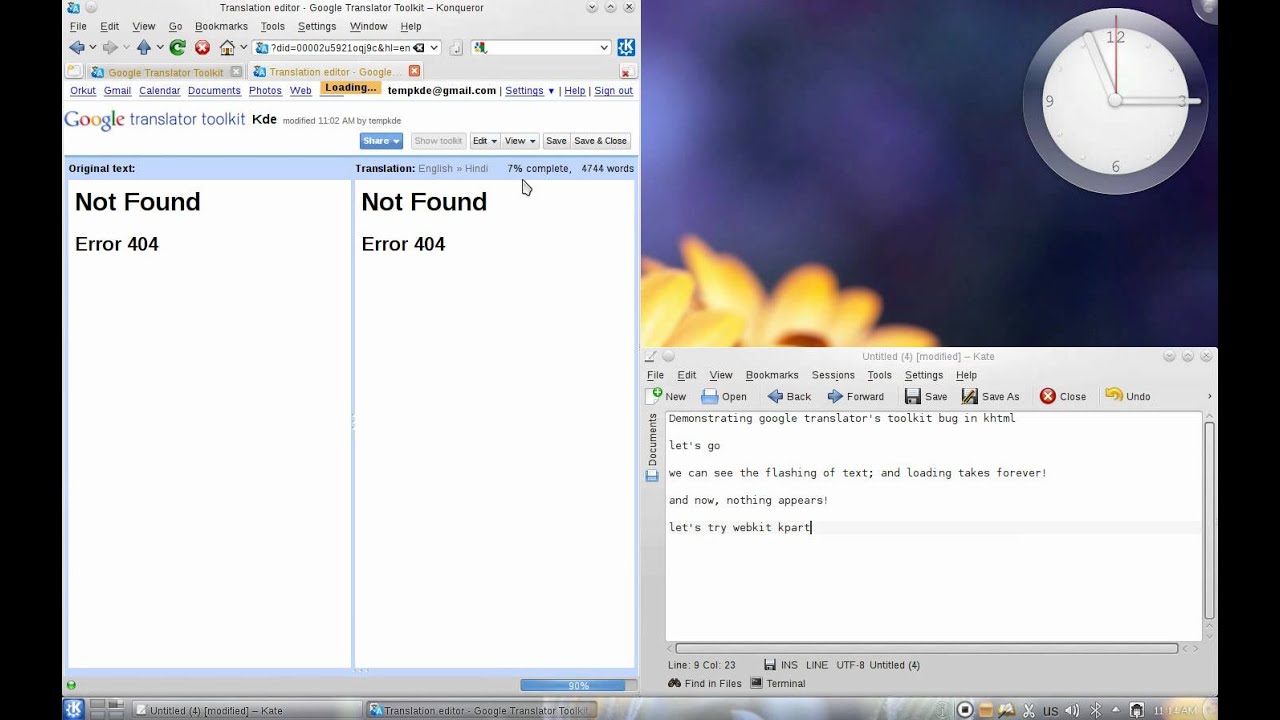Go forward in Konqueror navigation

point(110,48)
